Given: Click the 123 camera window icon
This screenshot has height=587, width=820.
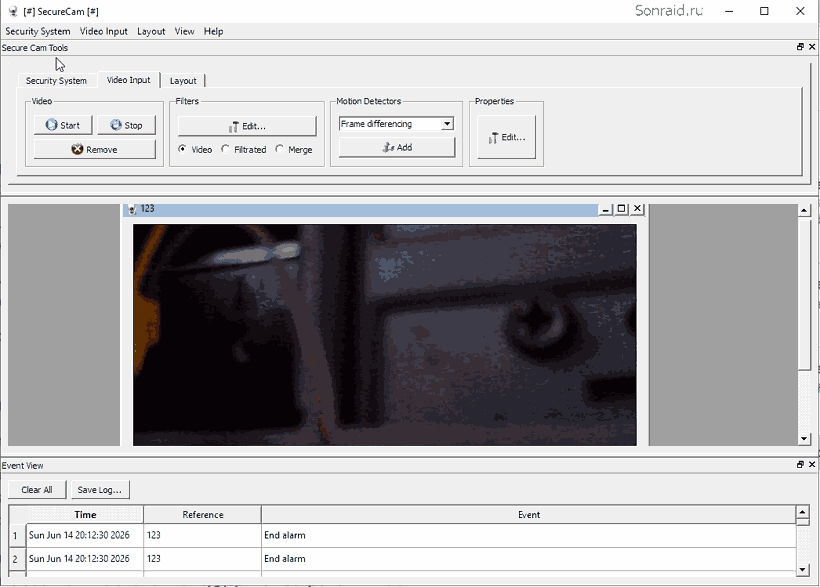Looking at the screenshot, I should [x=132, y=209].
